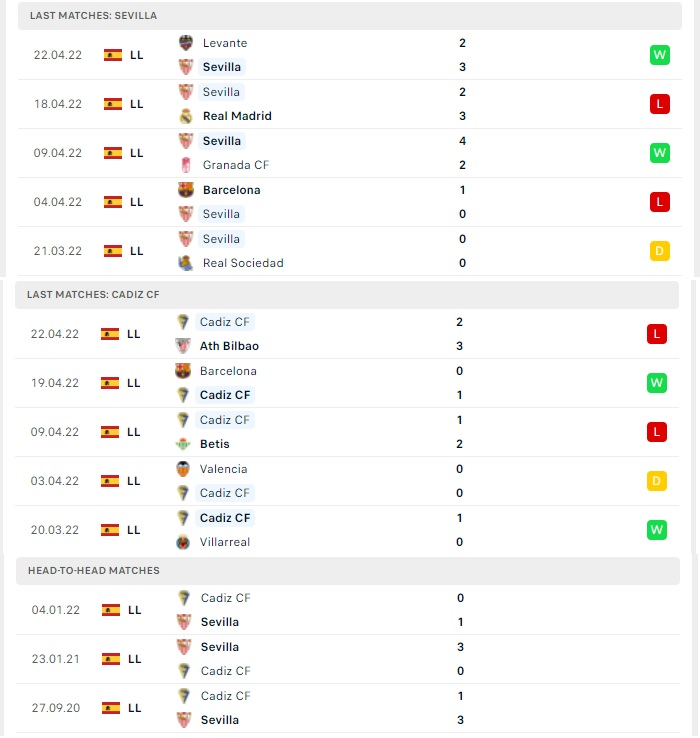Open the Sevilla vs Granada CF match row
The width and height of the screenshot is (700, 738).
click(x=350, y=153)
